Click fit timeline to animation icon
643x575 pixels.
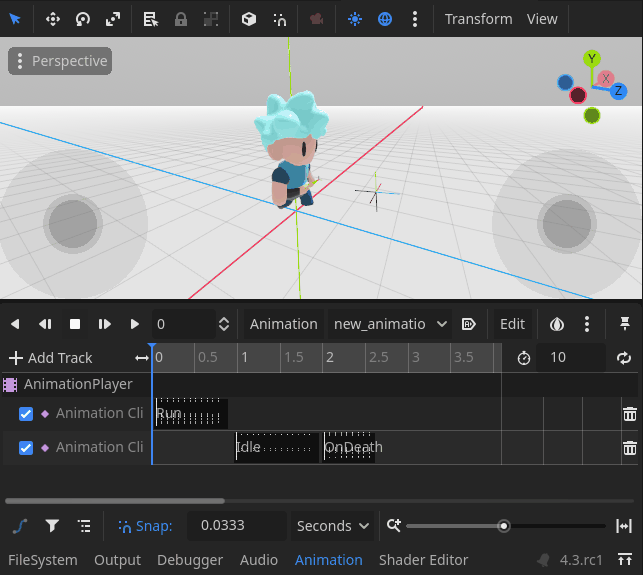tap(624, 526)
